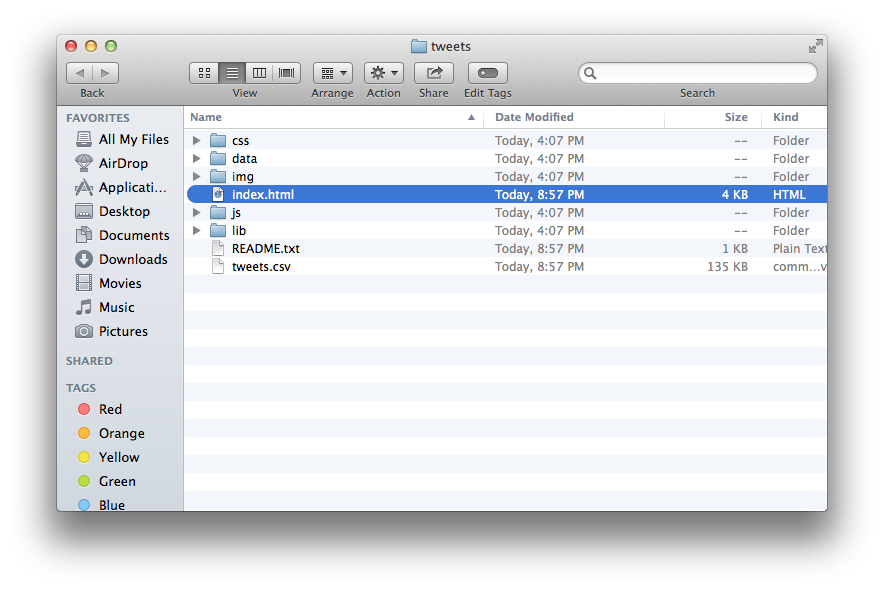The height and width of the screenshot is (590, 884).
Task: Click the Share toolbar button
Action: click(434, 73)
